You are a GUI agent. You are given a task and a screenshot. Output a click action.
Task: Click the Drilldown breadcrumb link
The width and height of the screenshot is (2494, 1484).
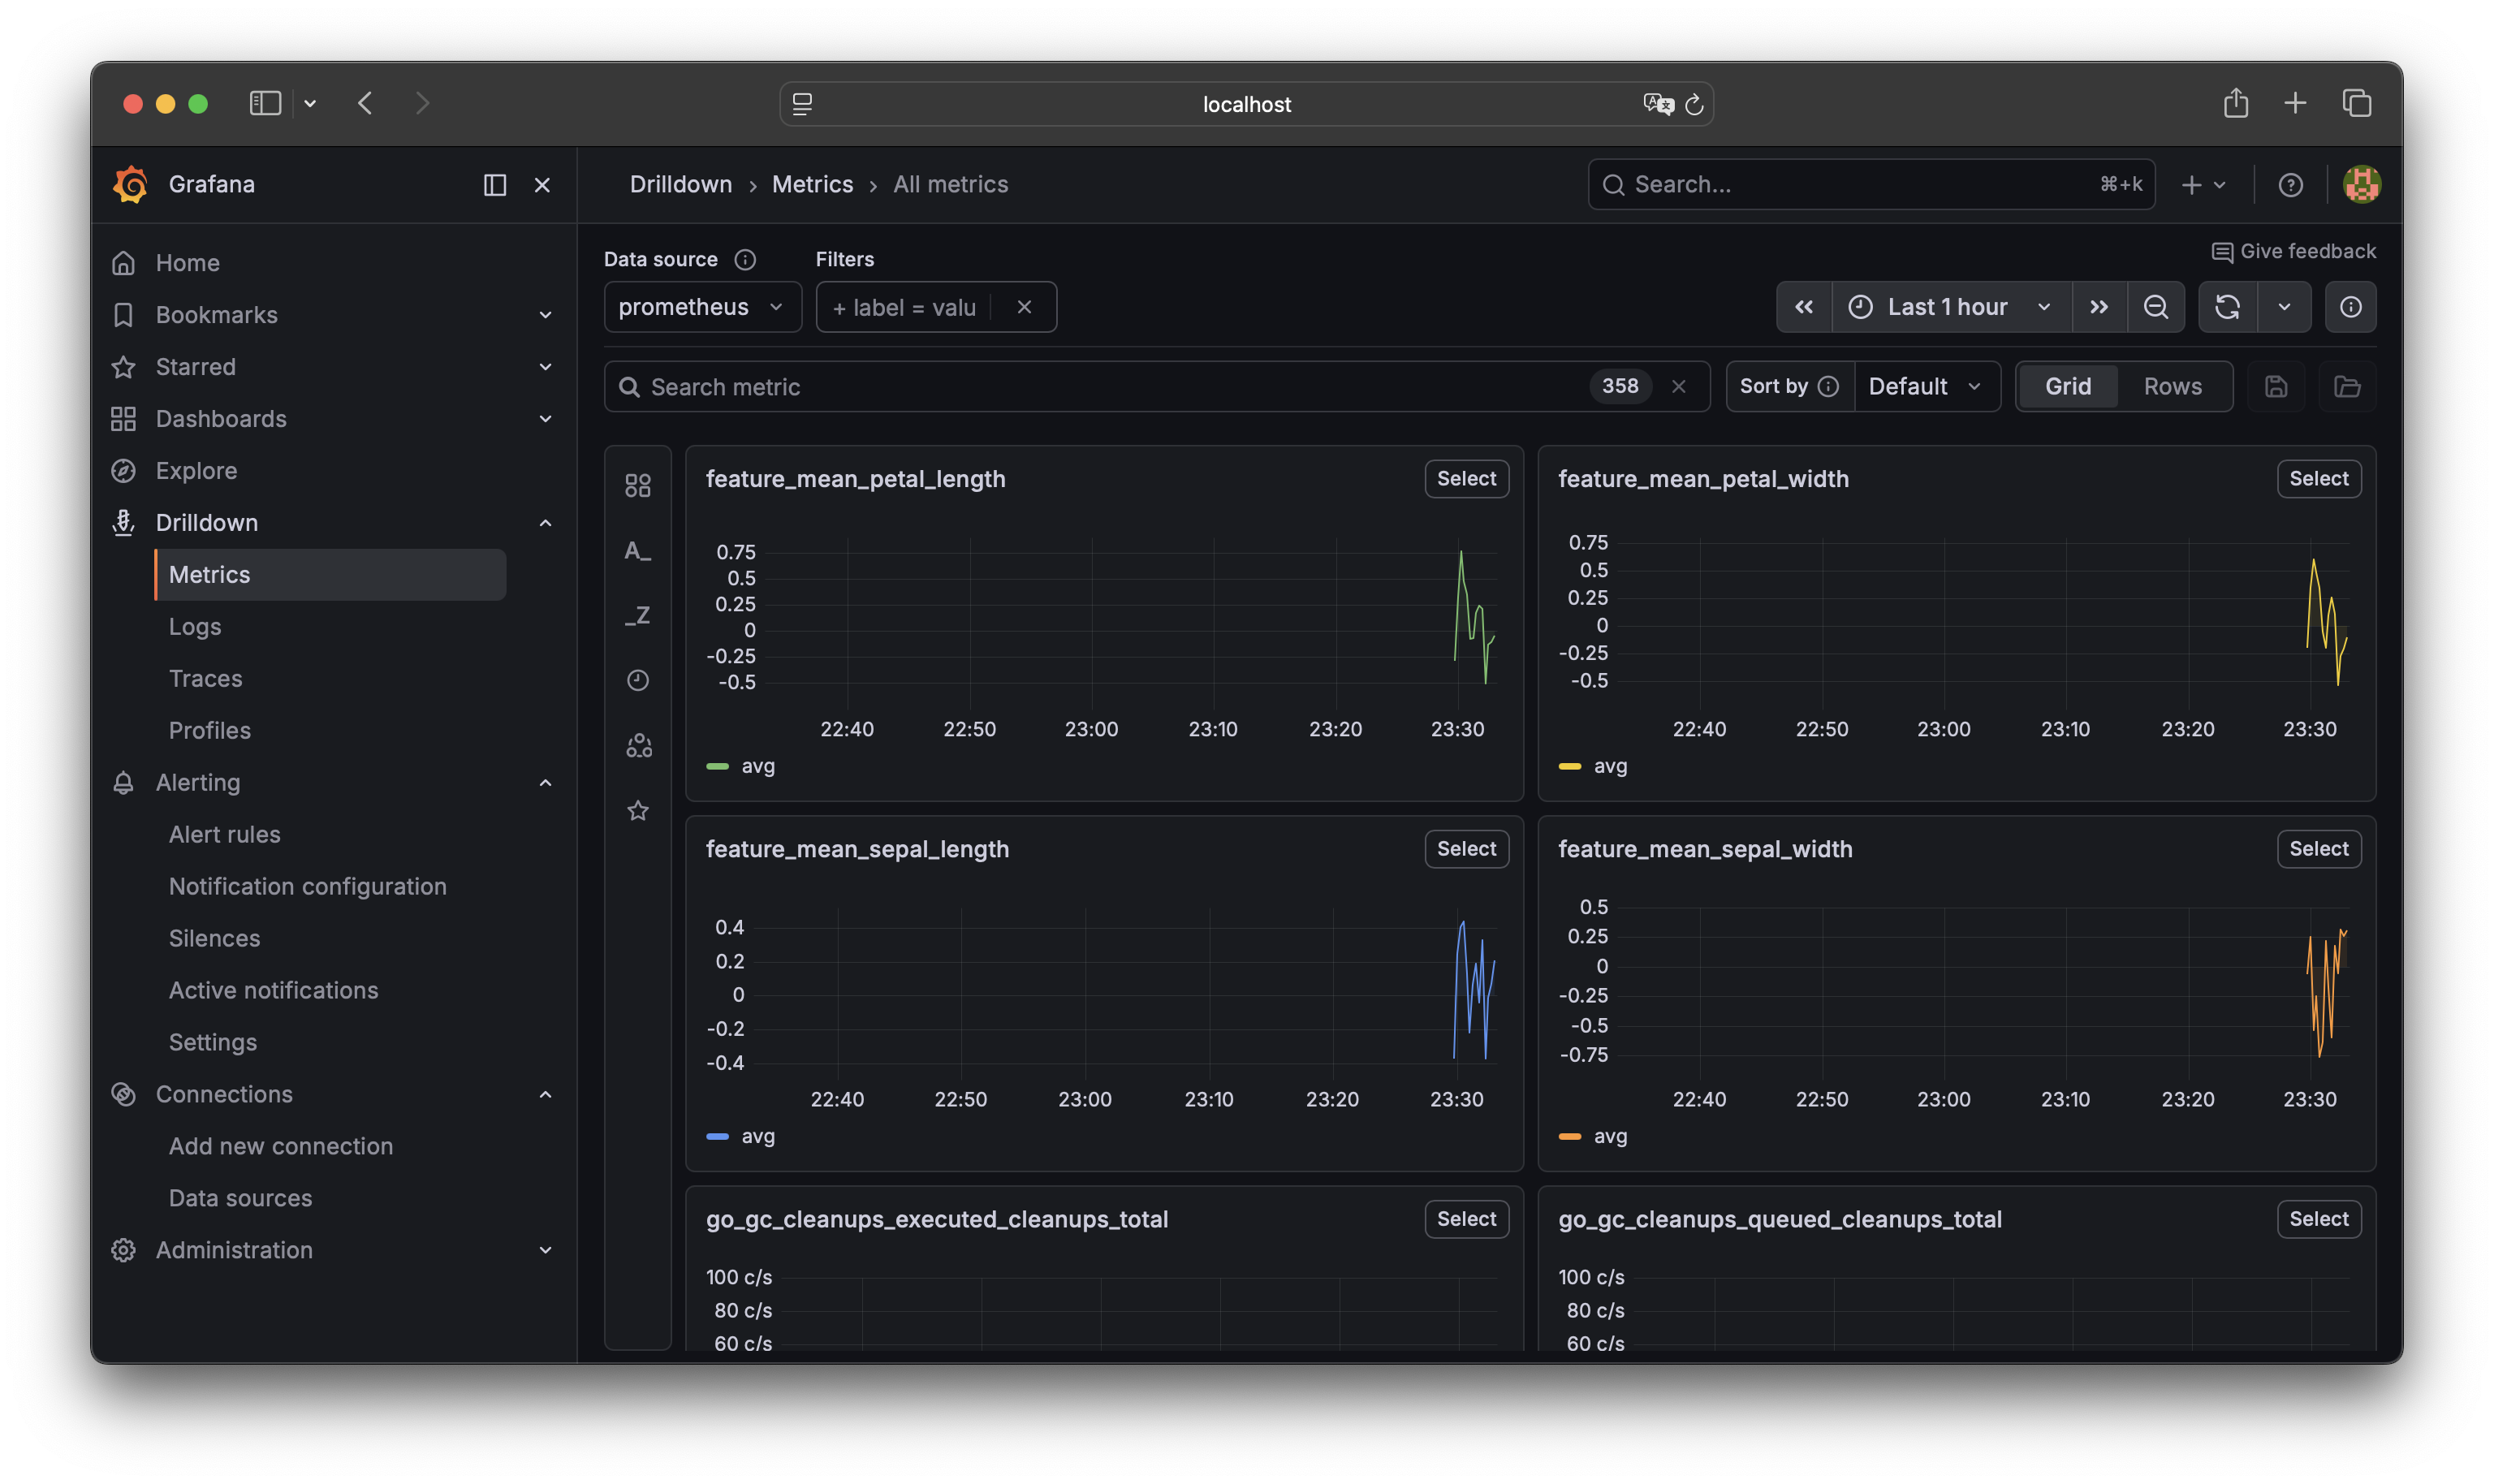680,185
